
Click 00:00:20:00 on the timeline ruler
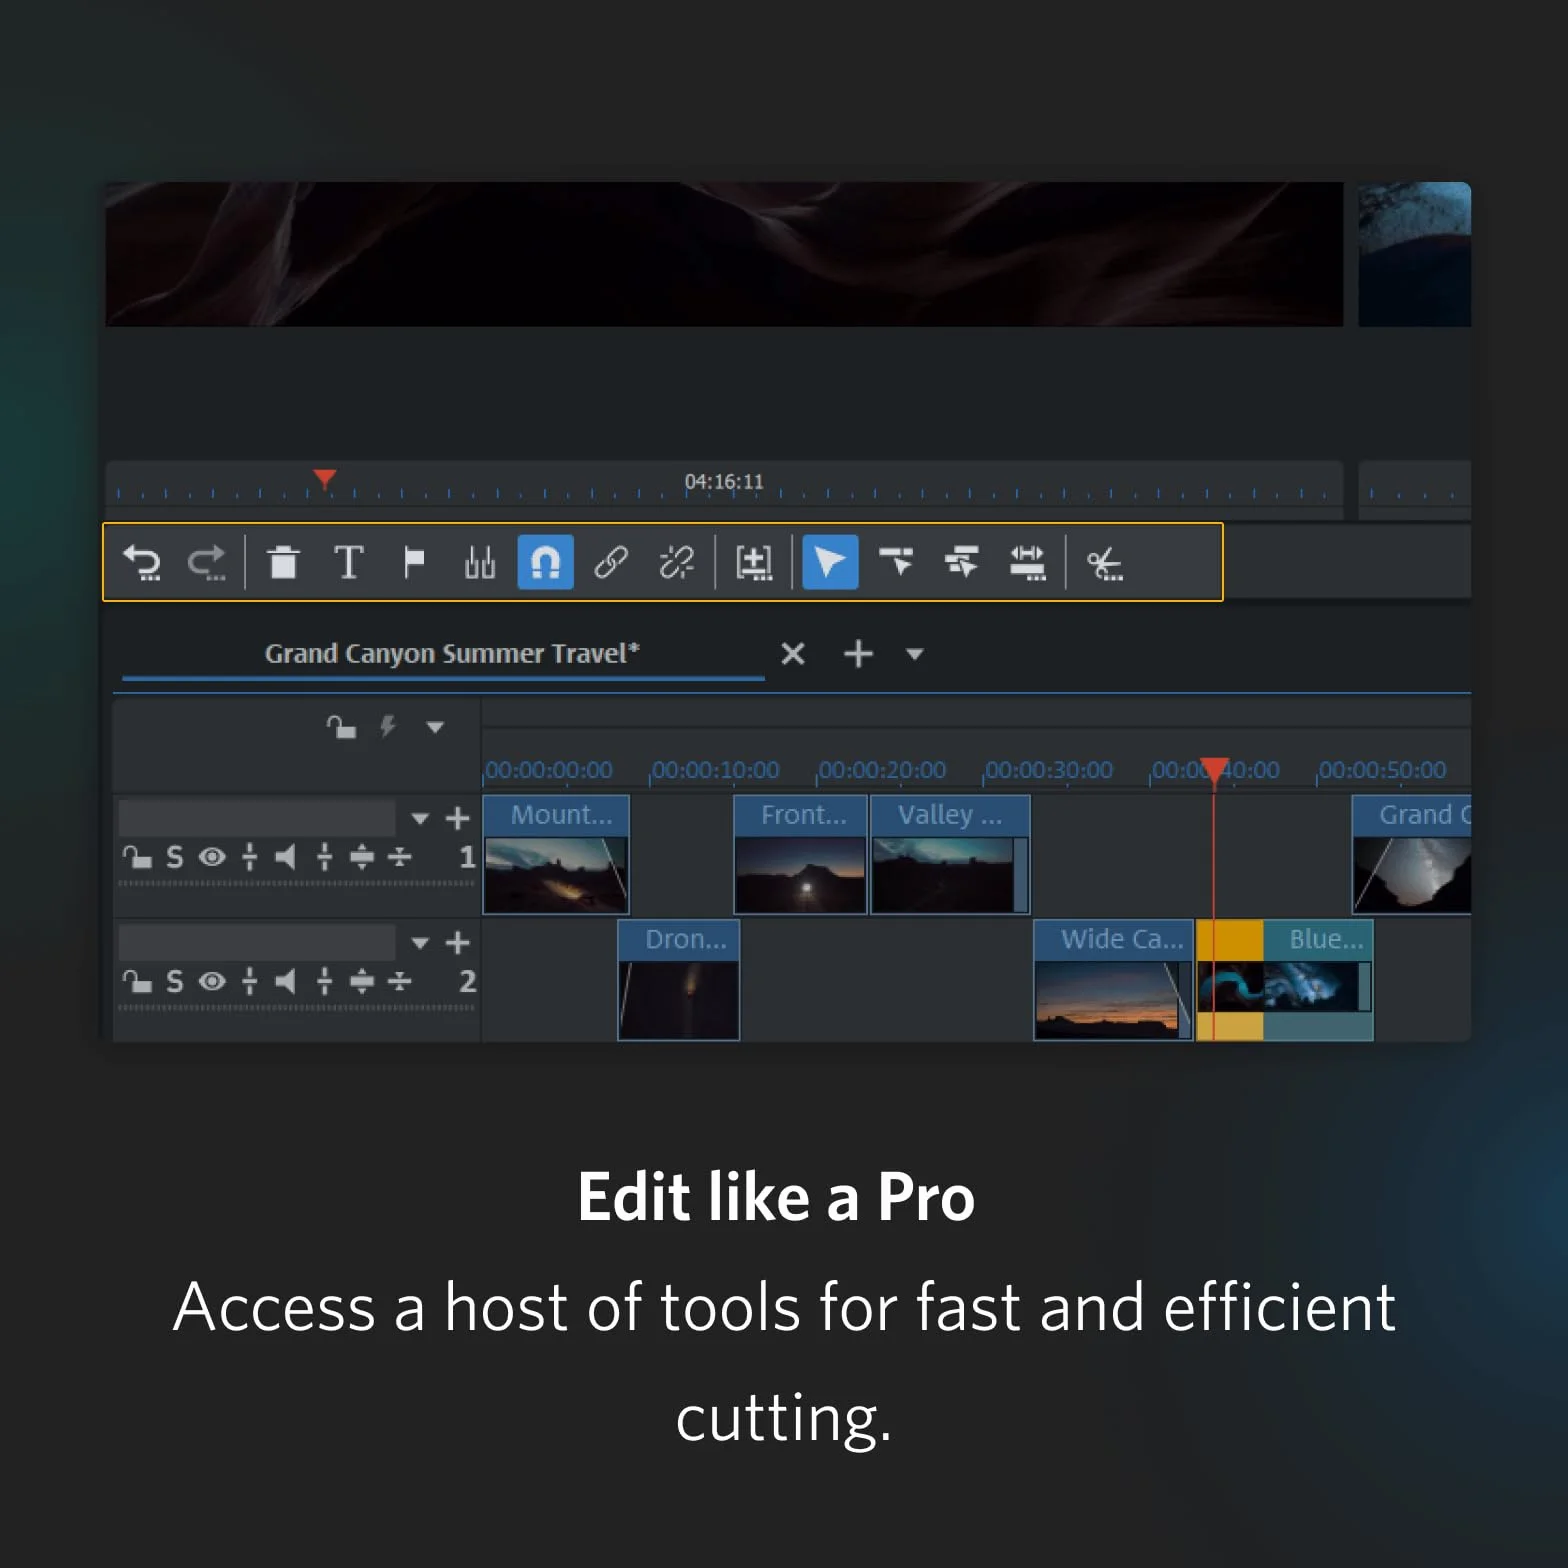tap(882, 770)
